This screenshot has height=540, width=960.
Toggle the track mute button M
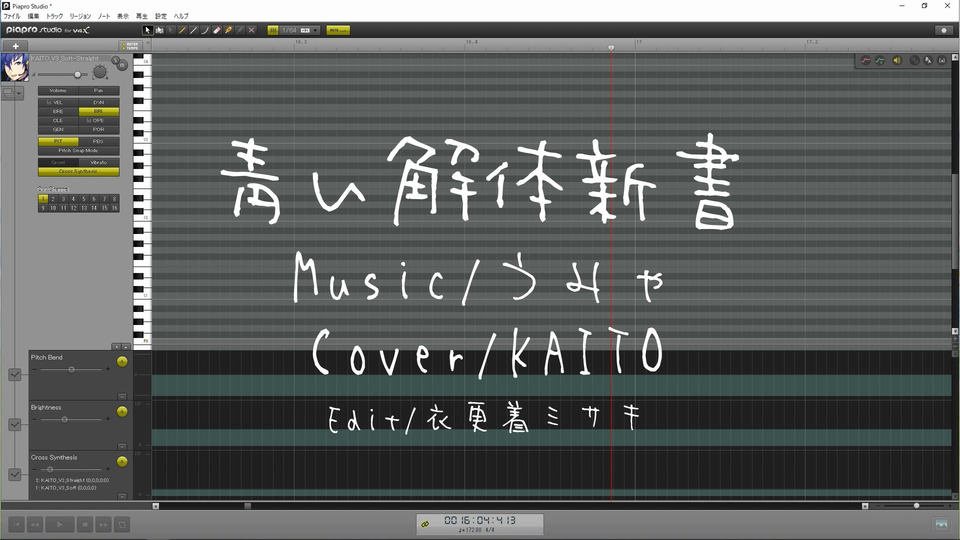pos(122,65)
